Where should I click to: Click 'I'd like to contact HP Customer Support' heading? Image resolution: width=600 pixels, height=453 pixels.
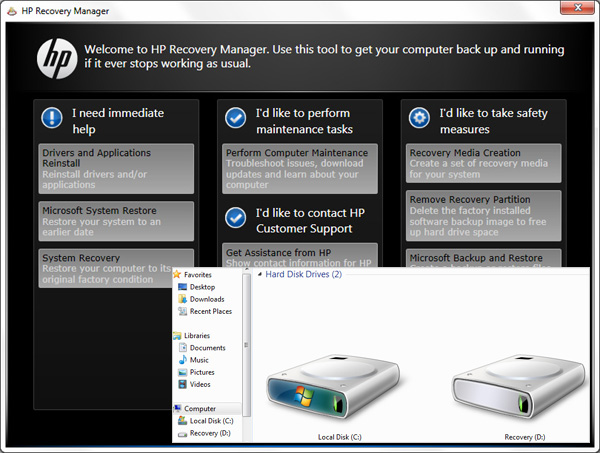point(310,221)
